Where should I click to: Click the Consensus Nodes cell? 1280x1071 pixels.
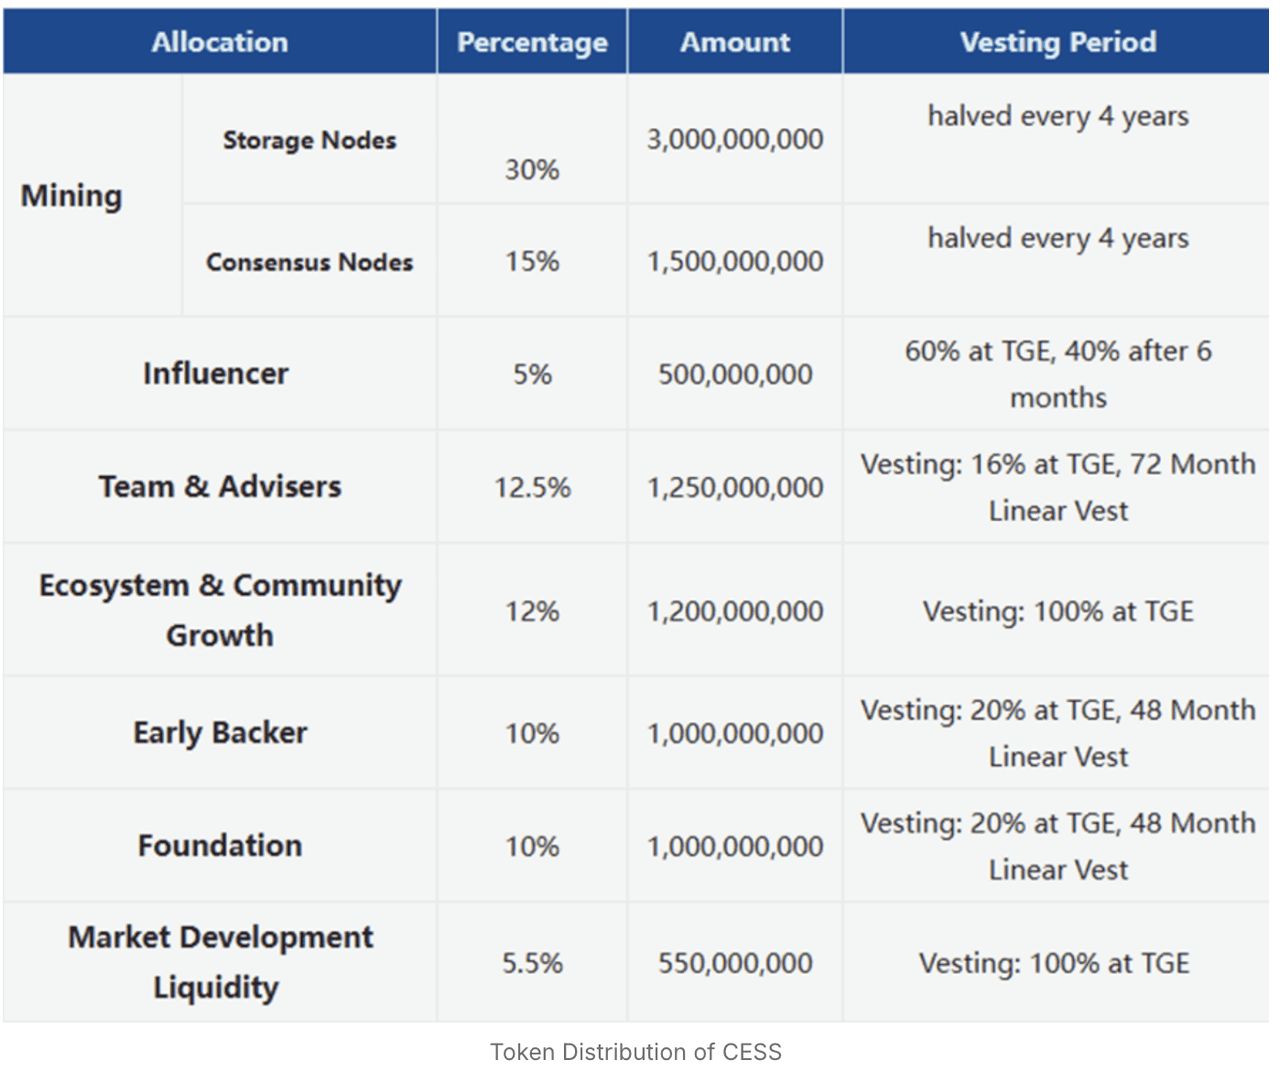[309, 262]
